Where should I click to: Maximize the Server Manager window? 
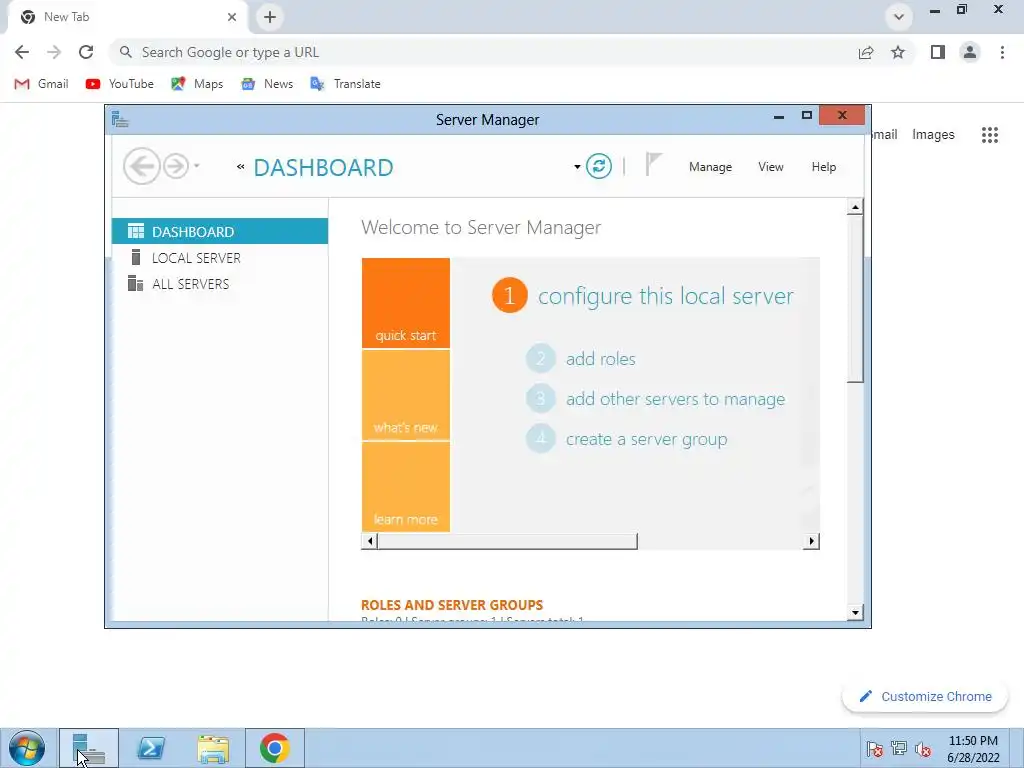tap(807, 116)
